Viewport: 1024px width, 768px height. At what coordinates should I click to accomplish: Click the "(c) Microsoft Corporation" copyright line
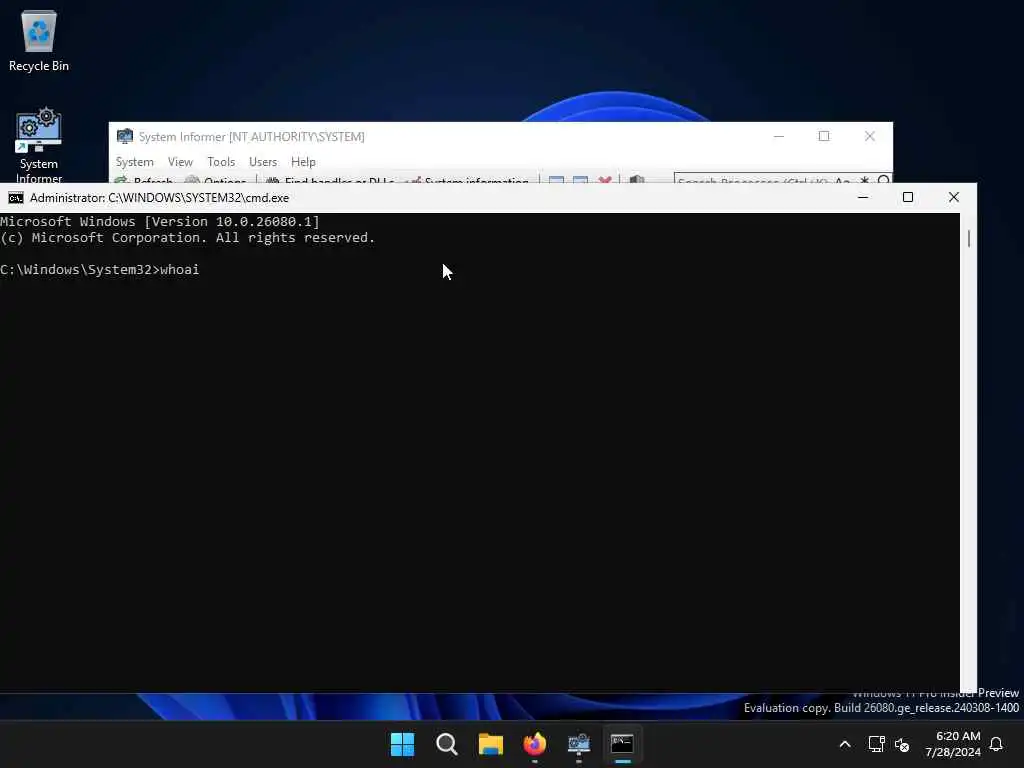(x=188, y=238)
